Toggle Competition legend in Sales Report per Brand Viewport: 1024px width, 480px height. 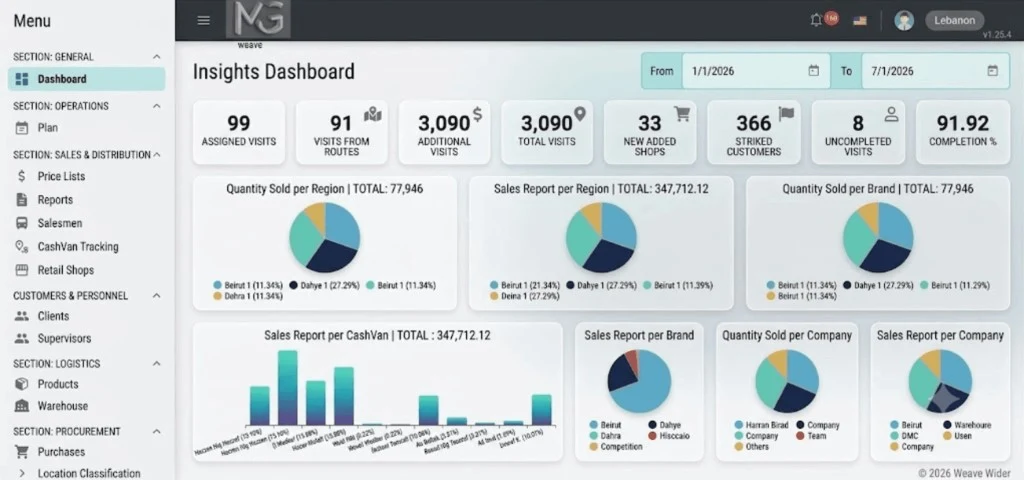coord(616,447)
